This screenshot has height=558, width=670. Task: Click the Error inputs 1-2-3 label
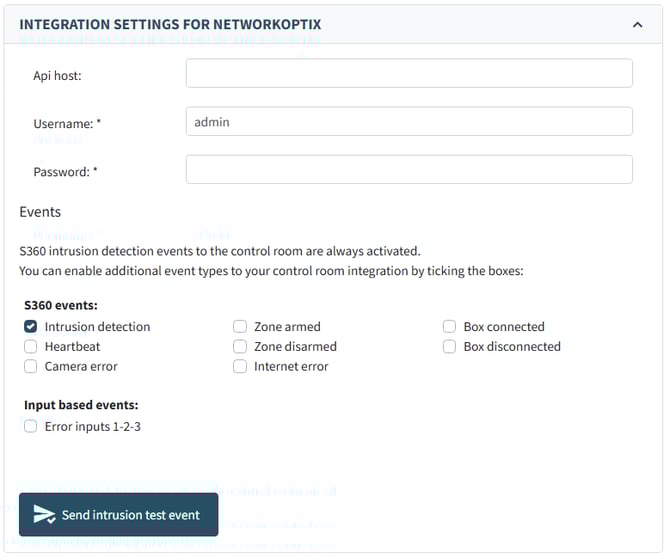point(93,427)
